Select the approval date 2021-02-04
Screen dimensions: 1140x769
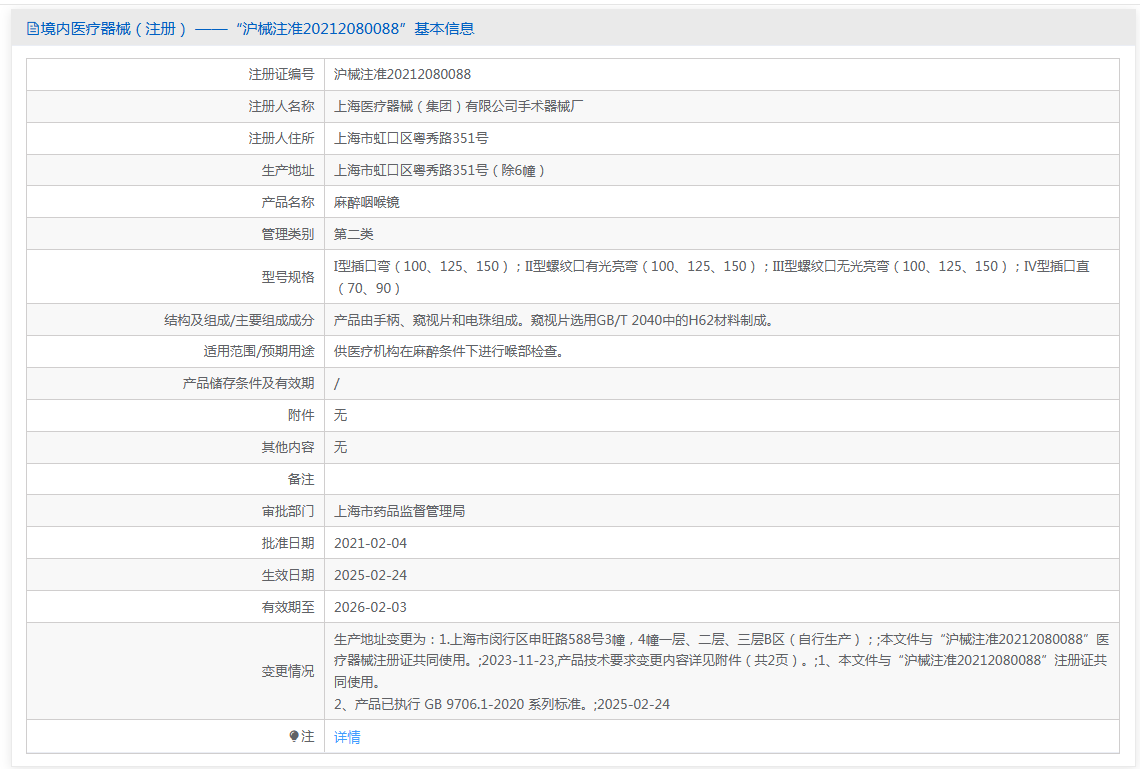tap(370, 543)
